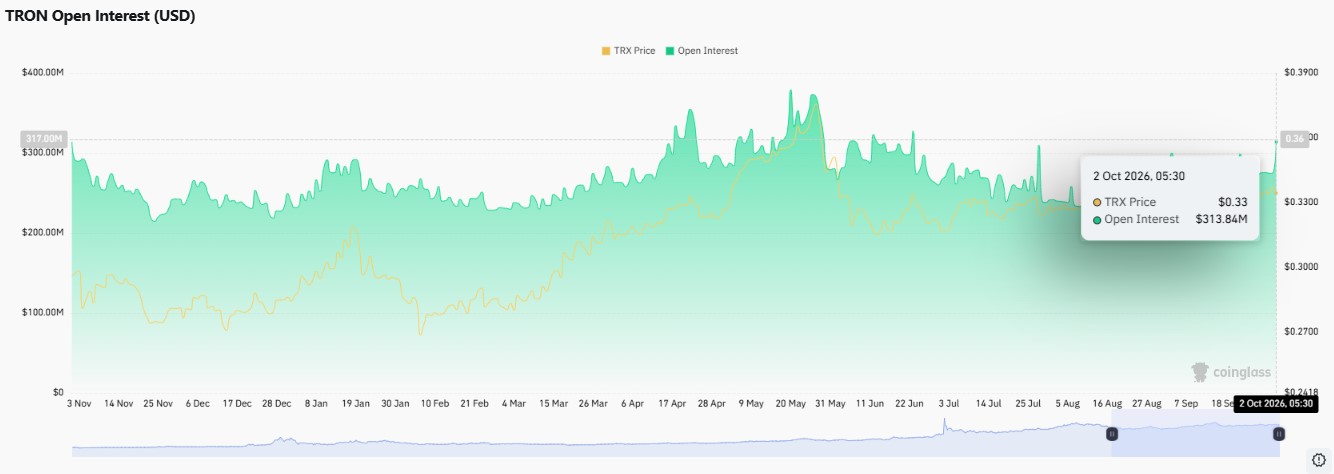Viewport: 1334px width, 474px height.
Task: Click the 'TRX Price' row label inside the tooltip
Action: (x=1130, y=202)
